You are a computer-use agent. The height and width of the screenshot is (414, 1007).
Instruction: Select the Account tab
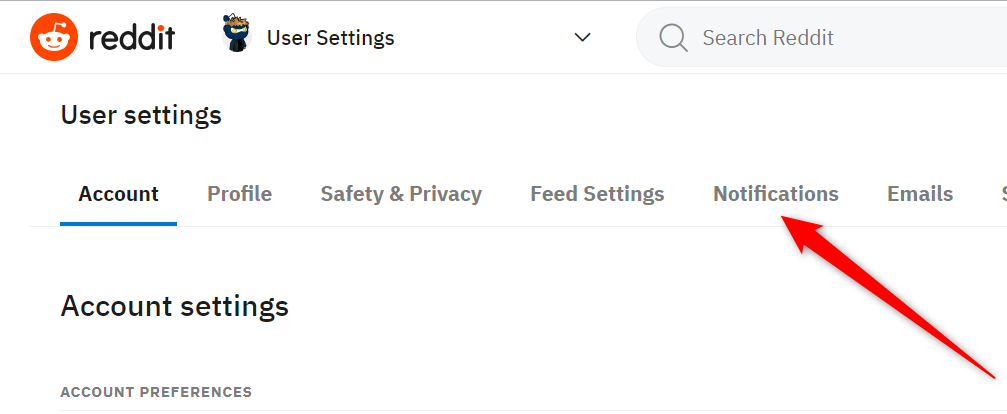118,194
